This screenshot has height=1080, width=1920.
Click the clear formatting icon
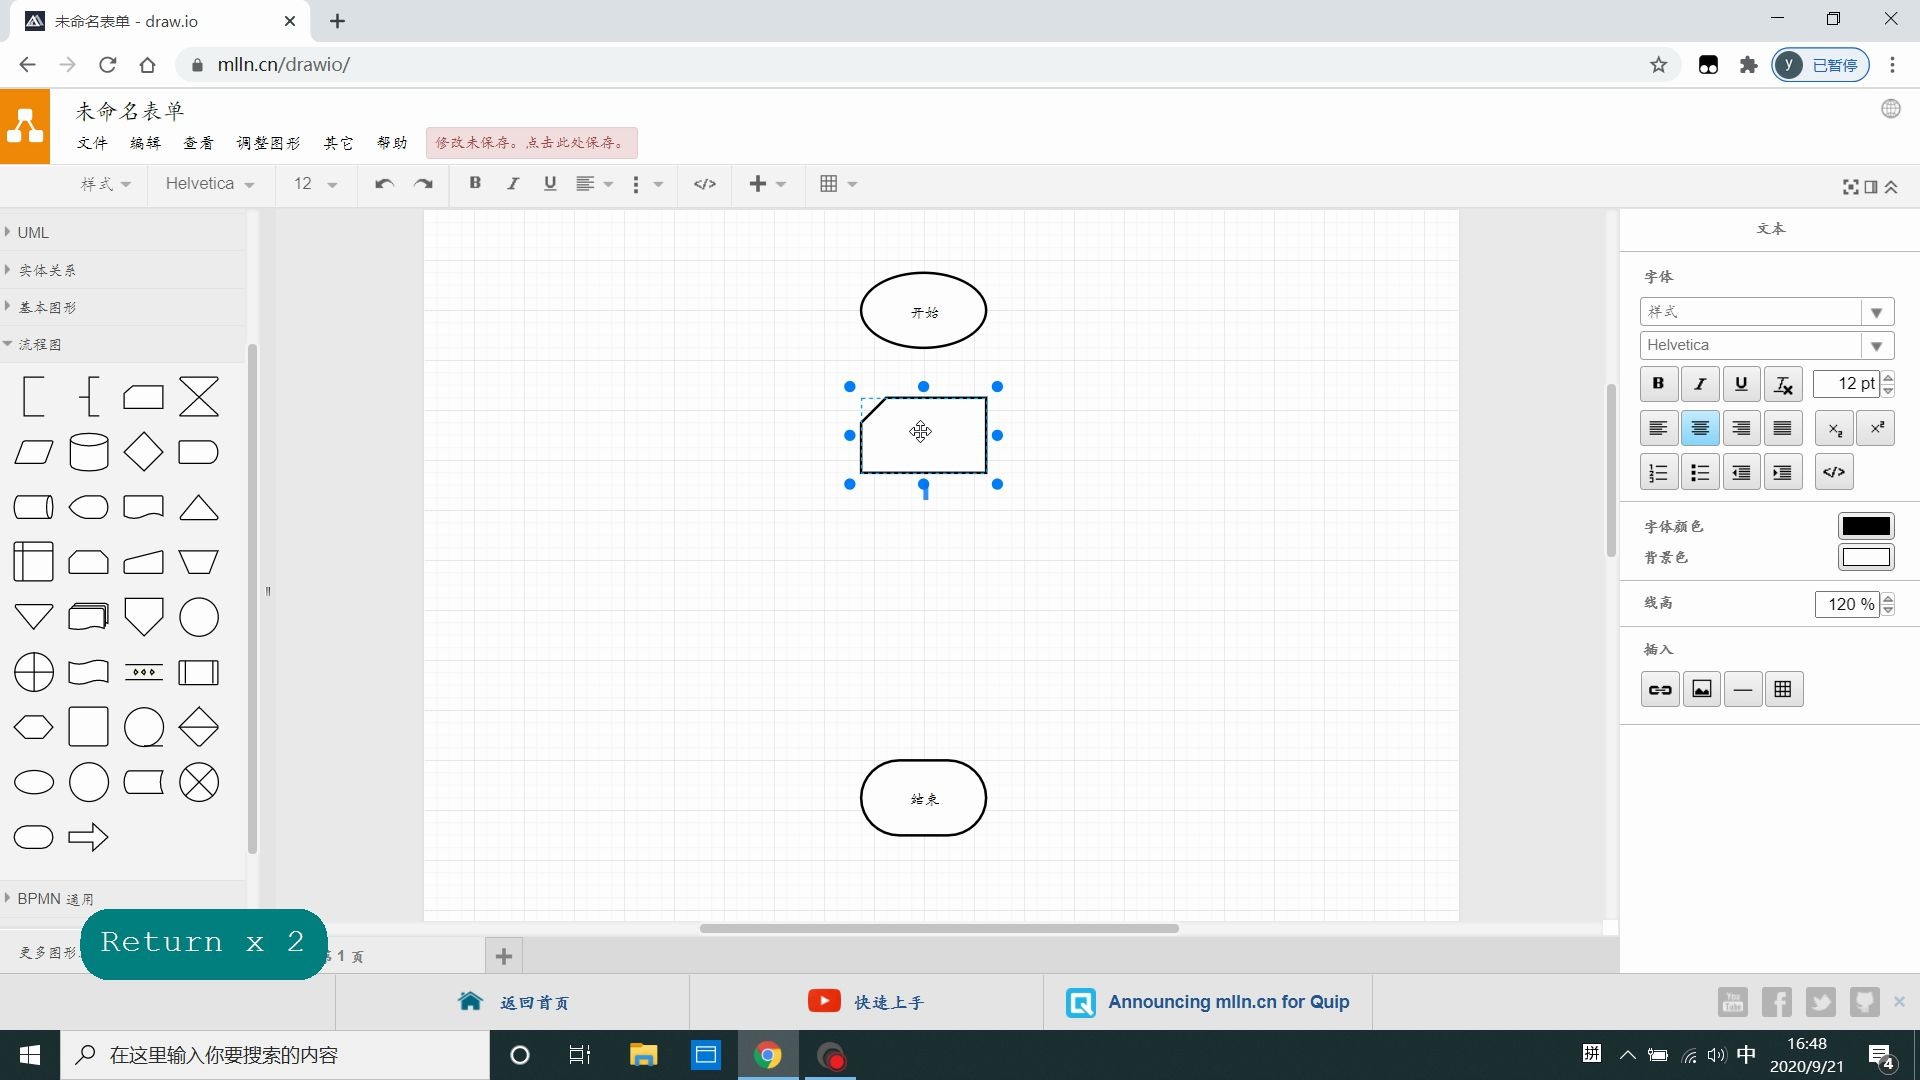point(1783,384)
